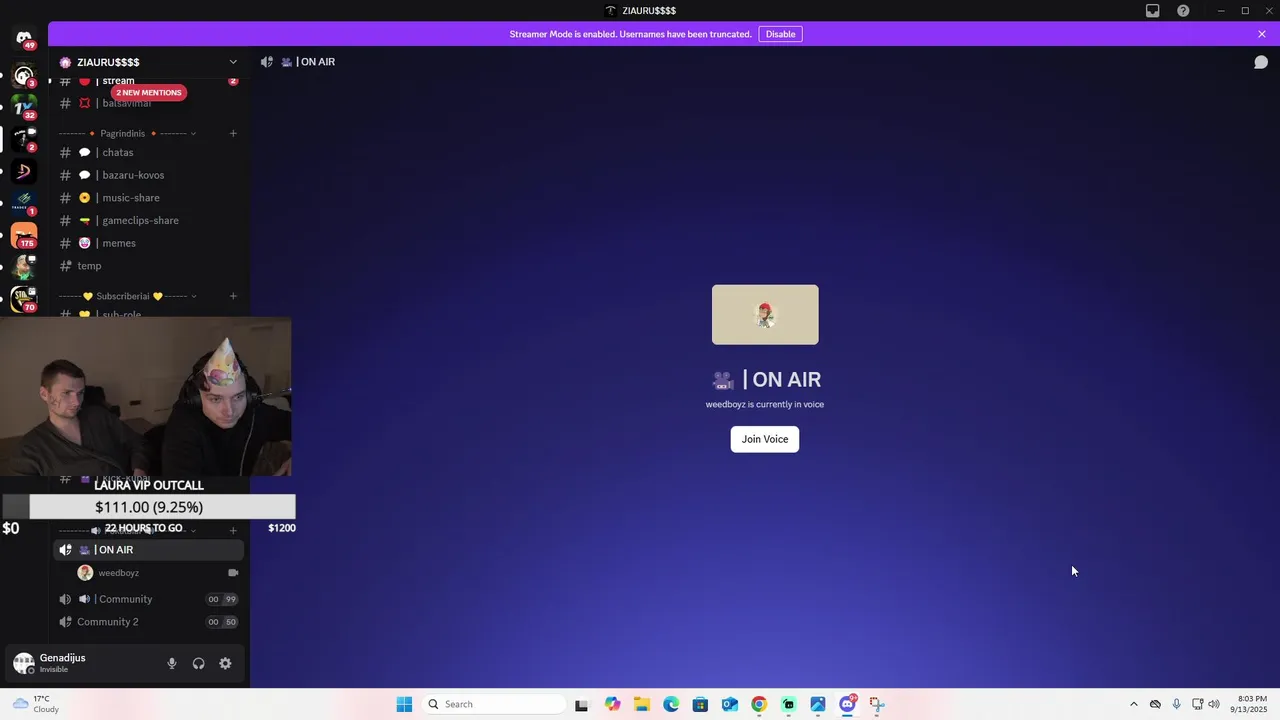This screenshot has width=1280, height=720.
Task: Open Discord app icon in taskbar
Action: coord(847,704)
